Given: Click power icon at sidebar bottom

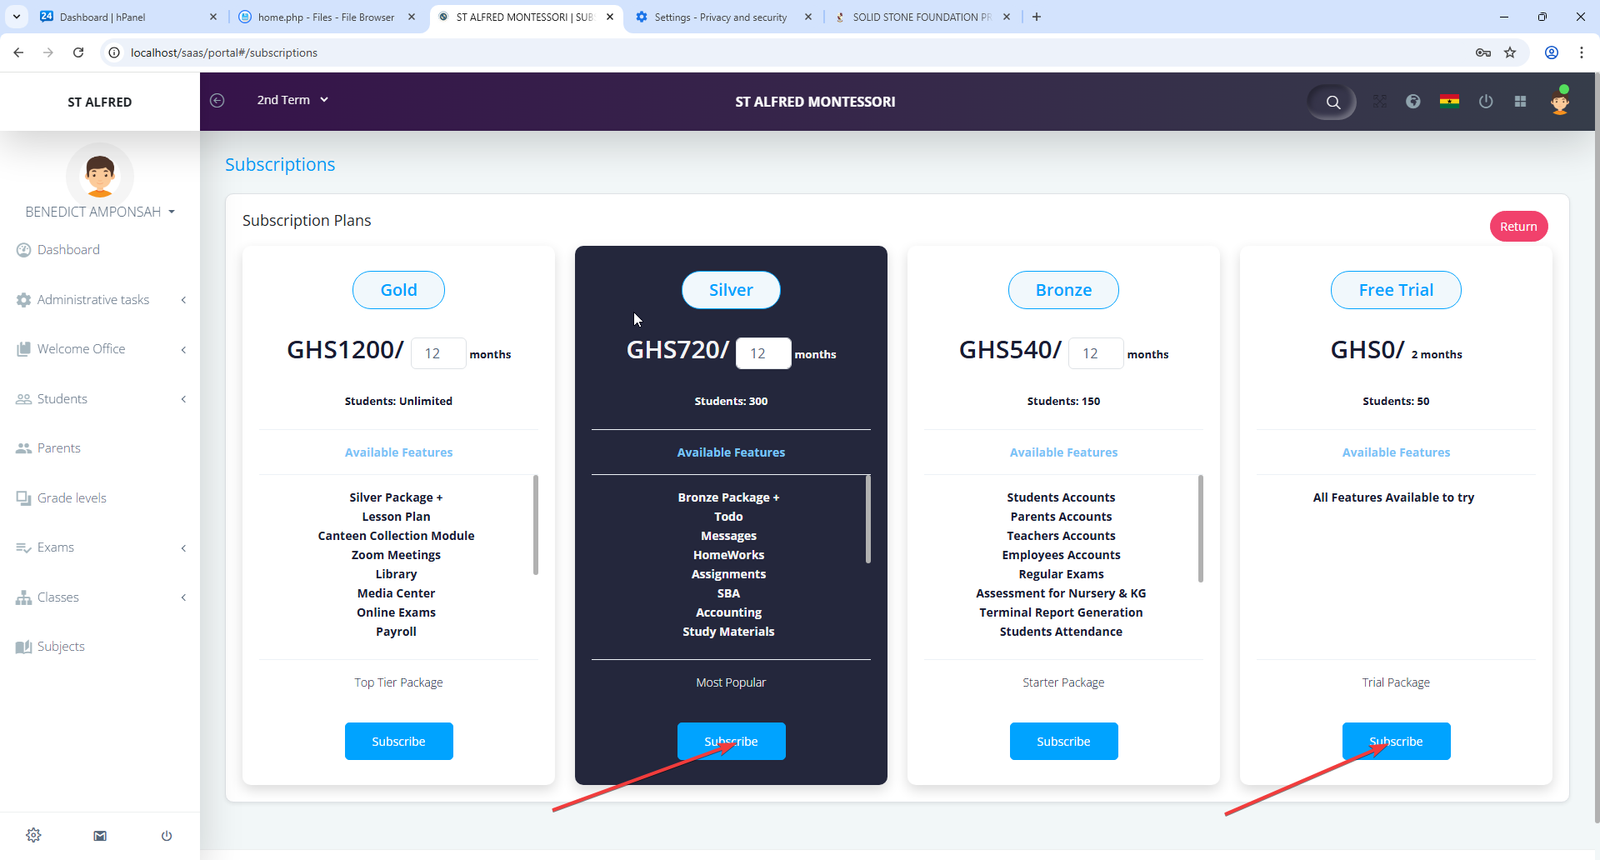Looking at the screenshot, I should 166,835.
